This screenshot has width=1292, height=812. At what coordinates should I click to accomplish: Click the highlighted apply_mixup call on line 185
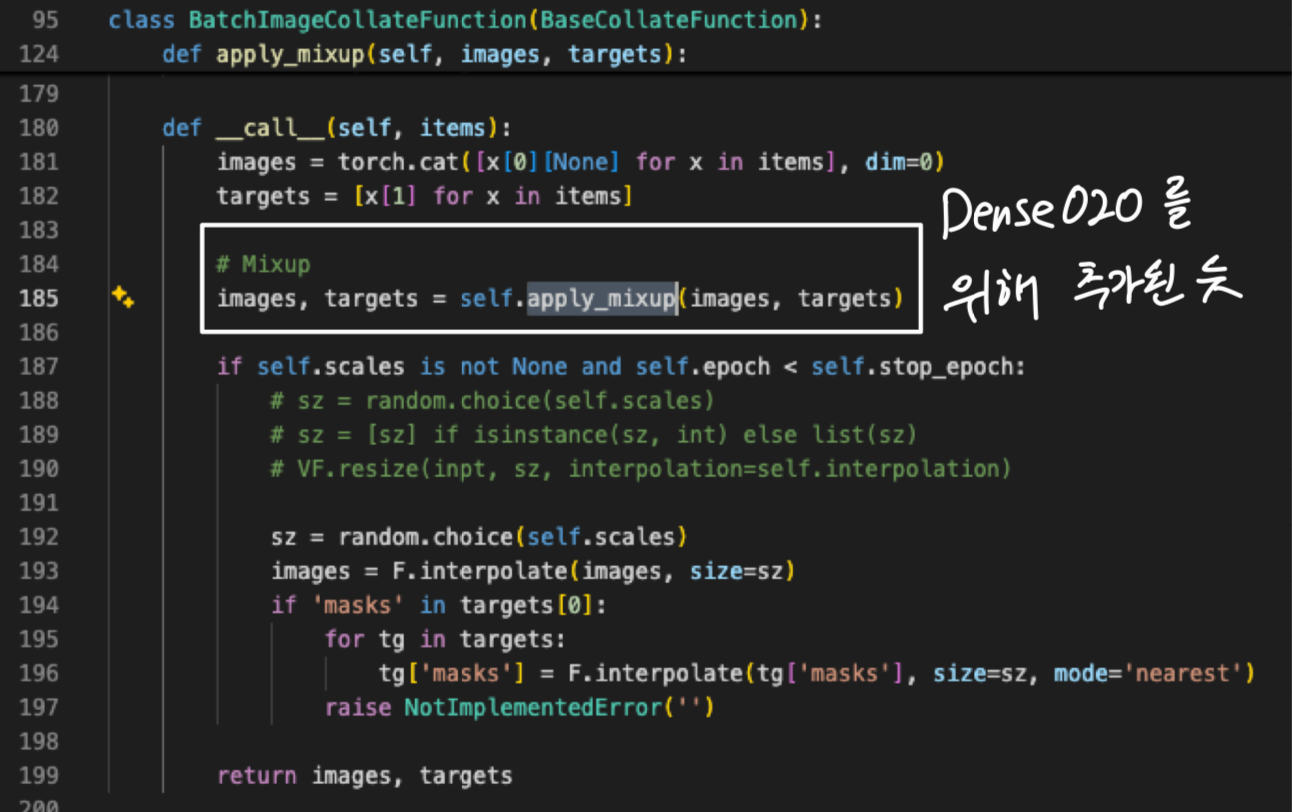602,298
